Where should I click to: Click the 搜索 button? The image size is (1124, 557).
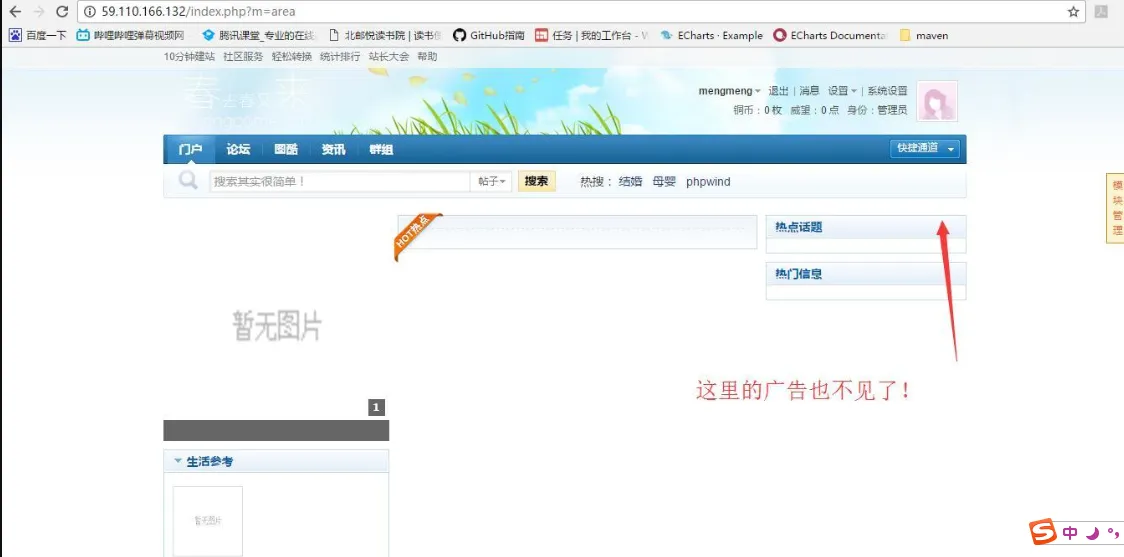pyautogui.click(x=537, y=181)
